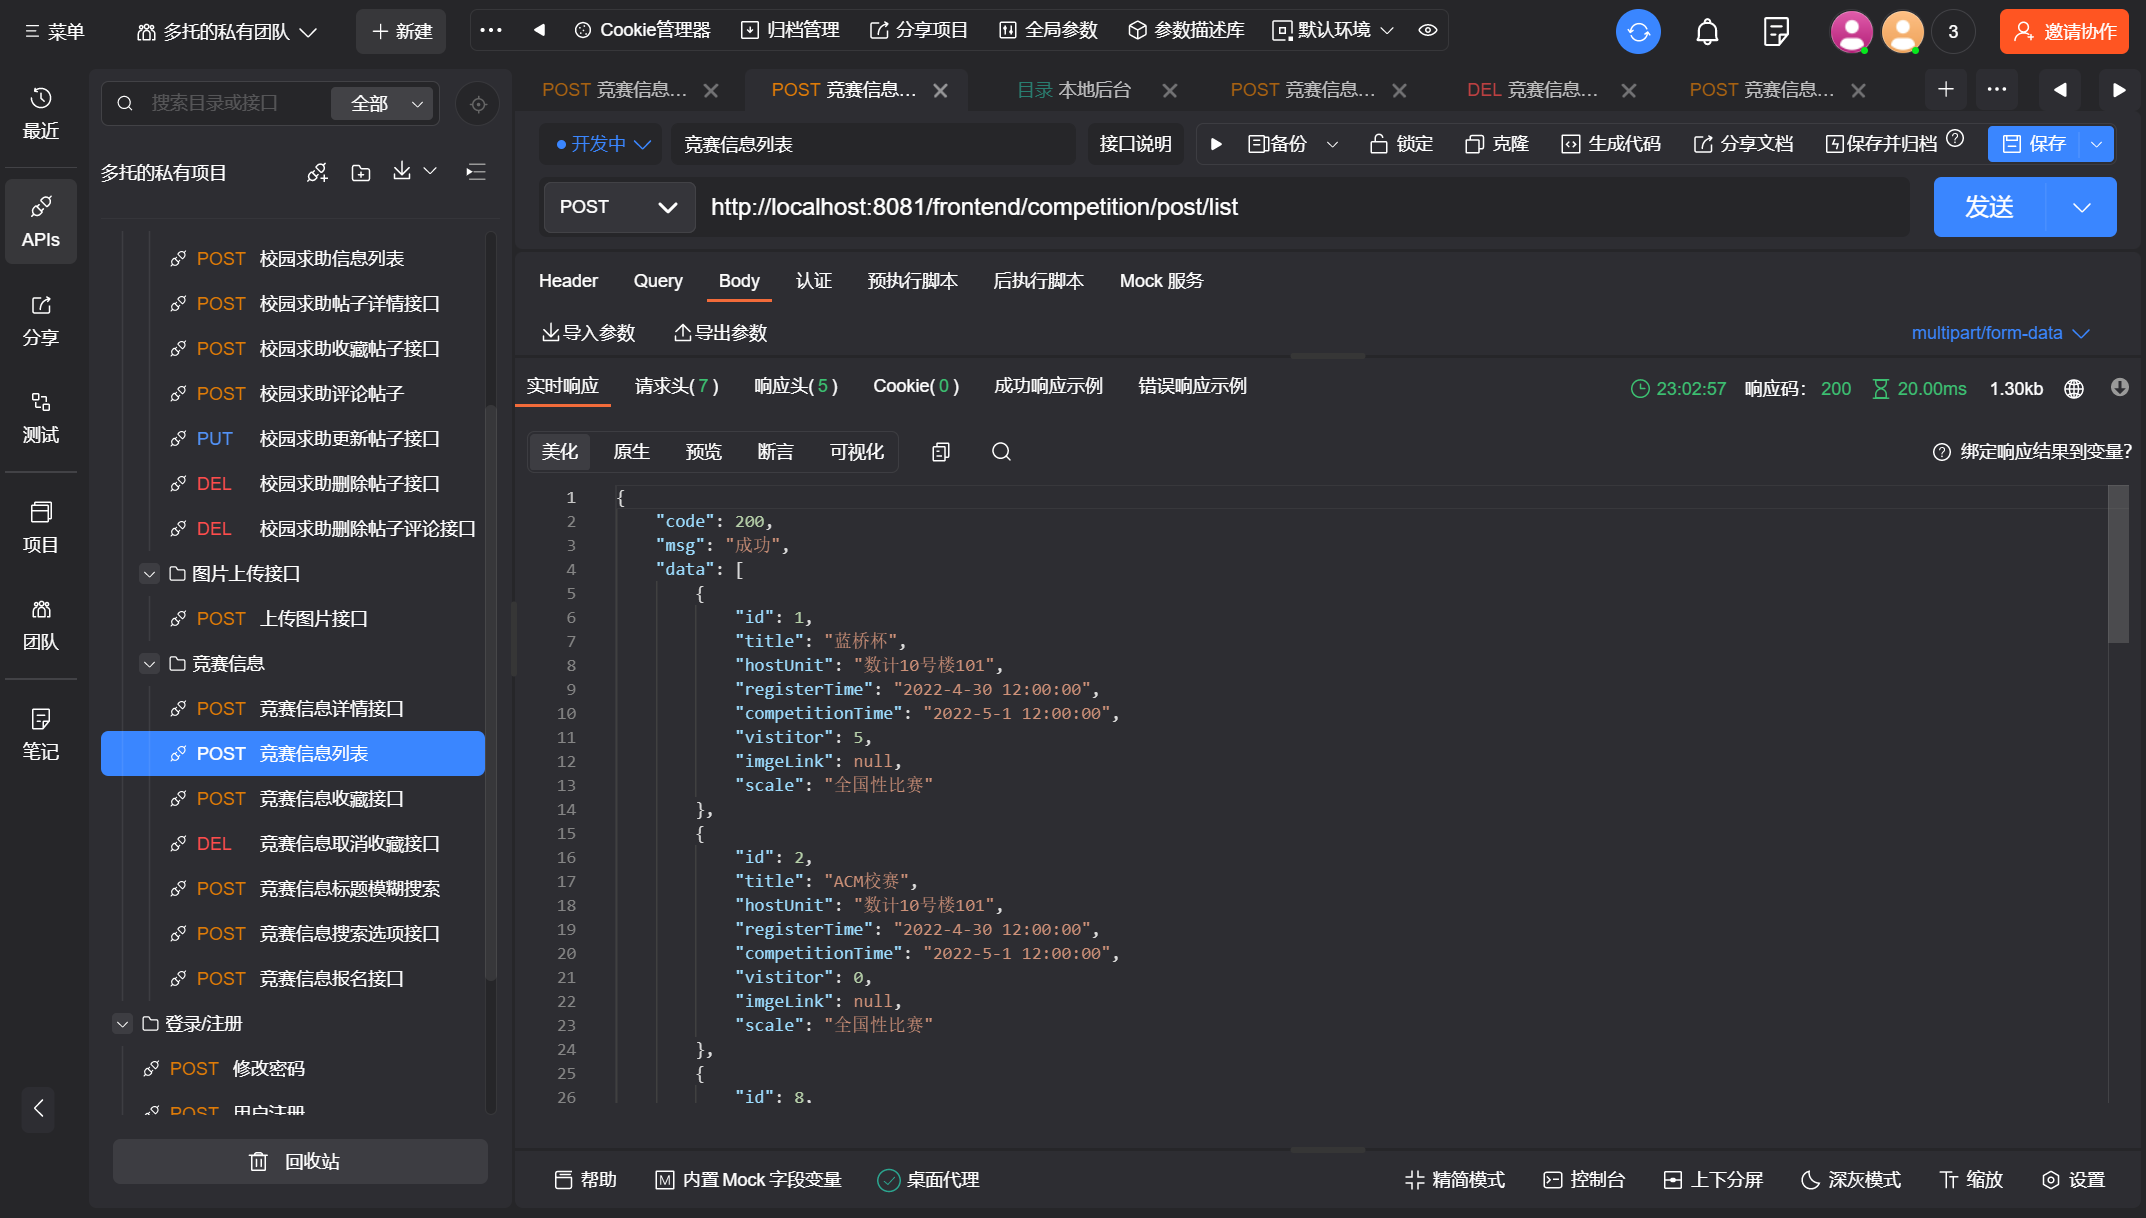Collapse the 竞赛信息 folder
Image resolution: width=2146 pixels, height=1218 pixels.
(x=150, y=664)
